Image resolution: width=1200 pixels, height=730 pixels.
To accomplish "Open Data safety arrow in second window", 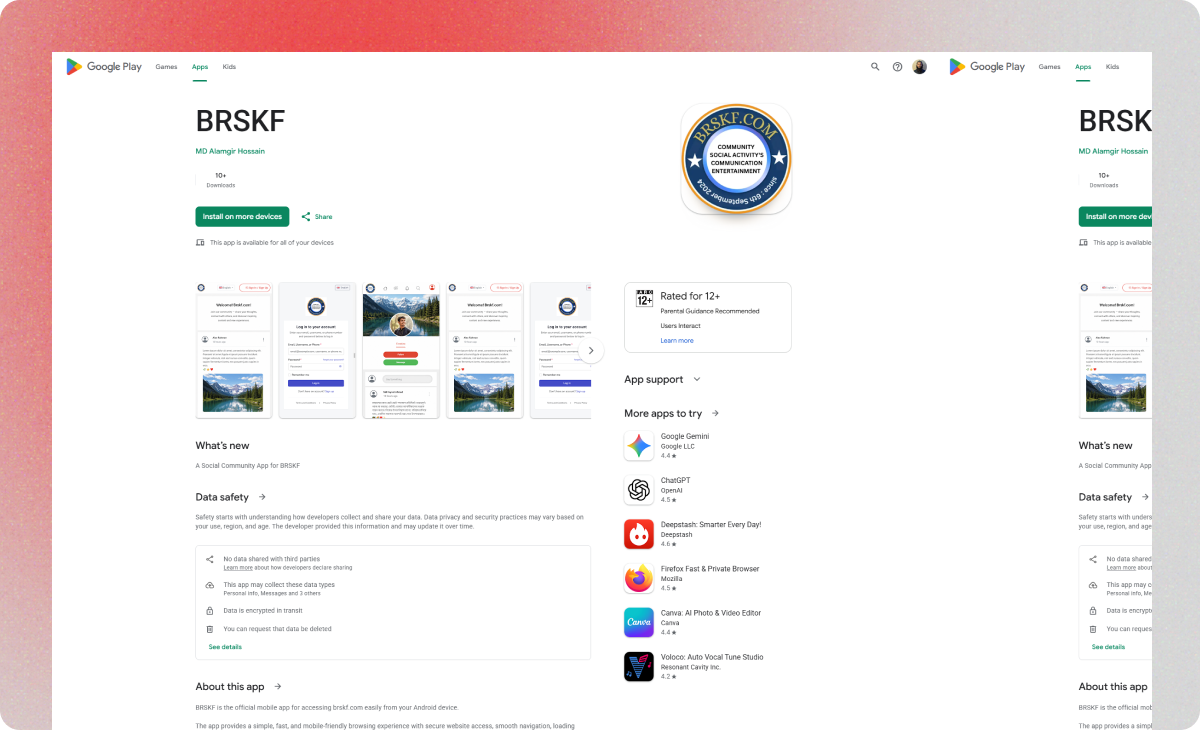I will point(1145,497).
